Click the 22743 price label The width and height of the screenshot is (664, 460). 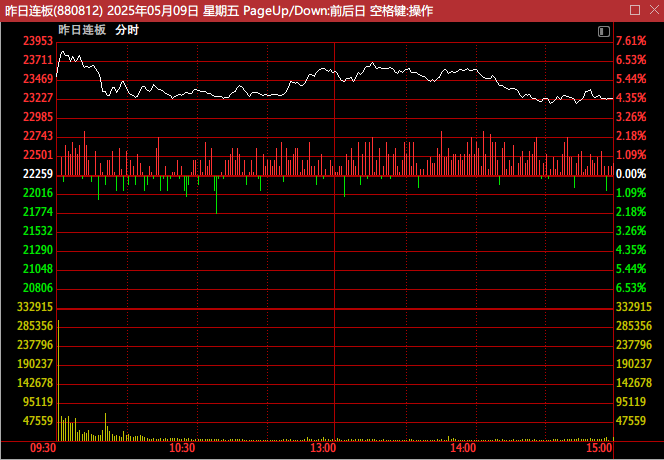[38, 136]
